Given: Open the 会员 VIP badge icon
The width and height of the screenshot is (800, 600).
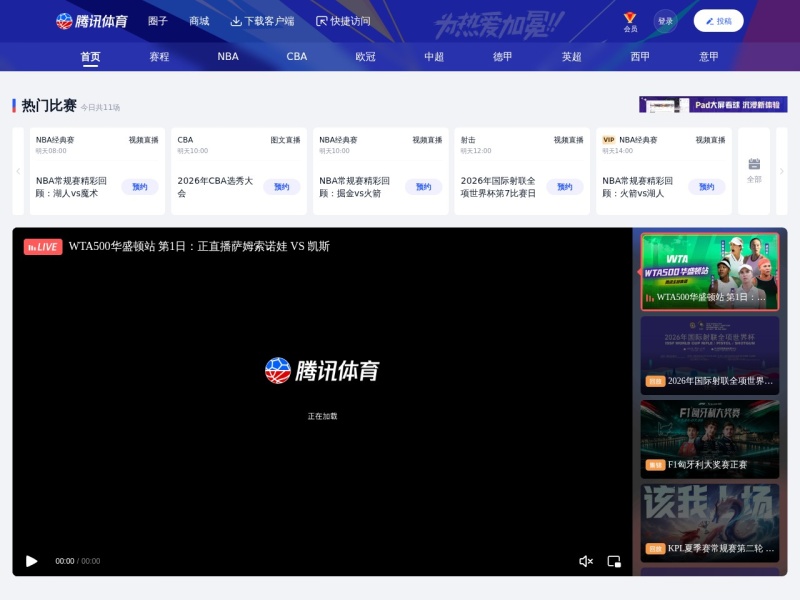Looking at the screenshot, I should click(x=630, y=22).
